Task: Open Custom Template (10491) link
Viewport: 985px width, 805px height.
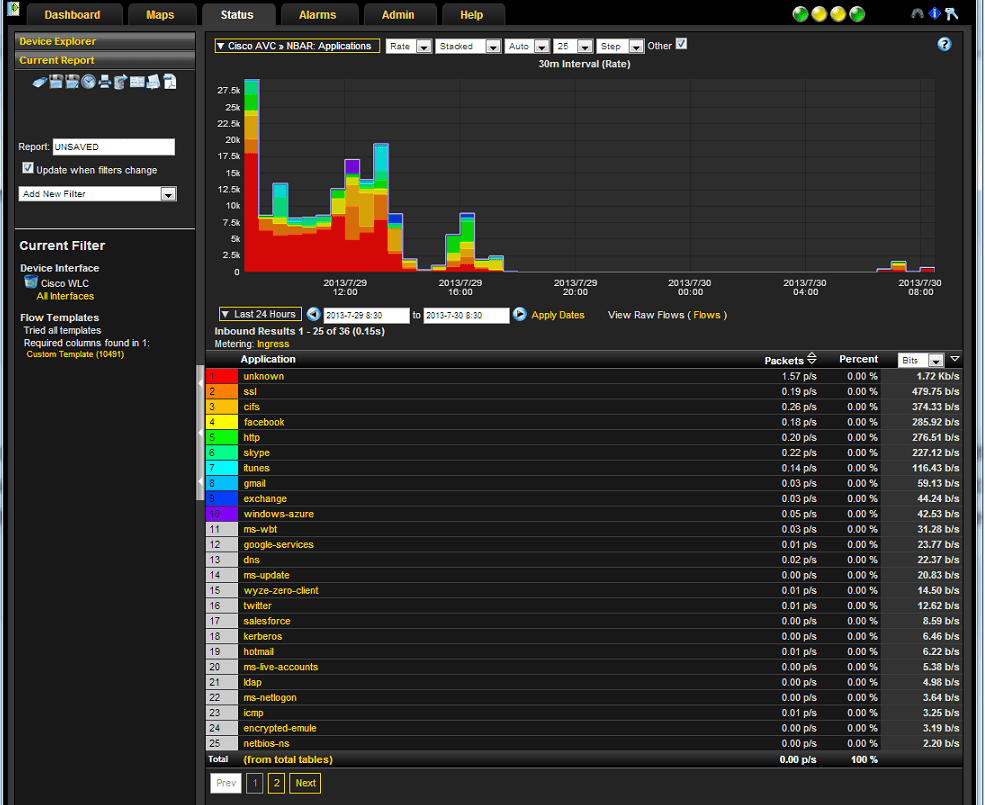Action: 75,354
